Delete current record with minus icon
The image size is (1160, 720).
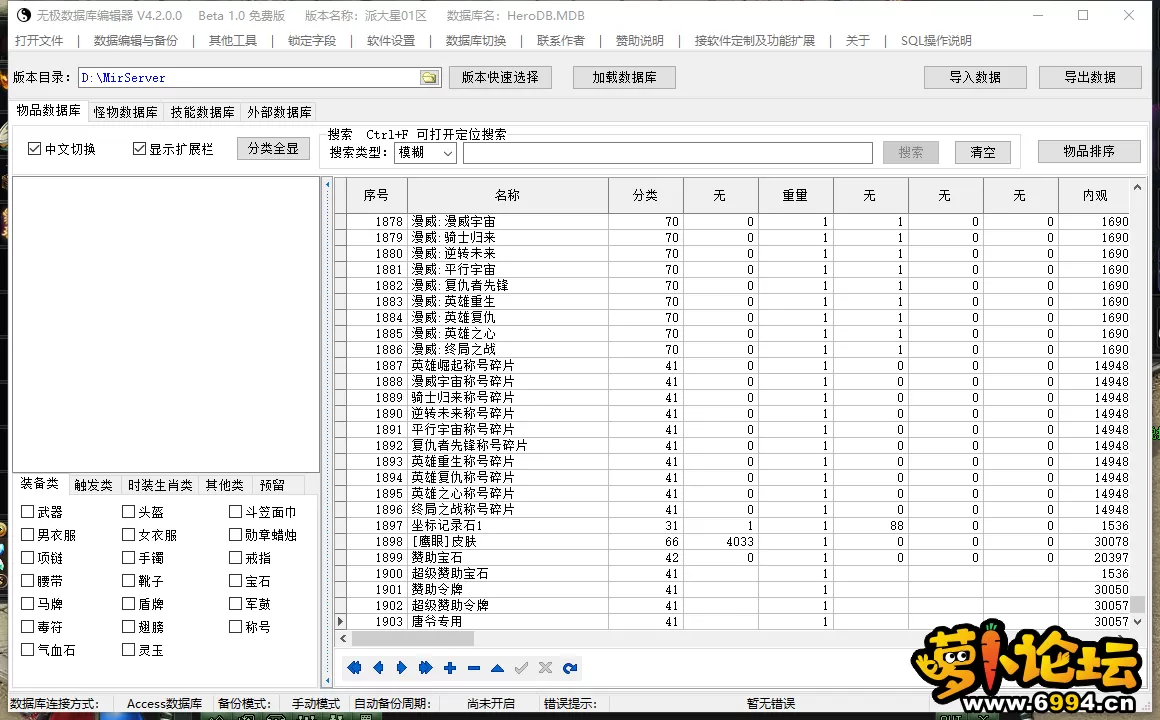click(473, 668)
